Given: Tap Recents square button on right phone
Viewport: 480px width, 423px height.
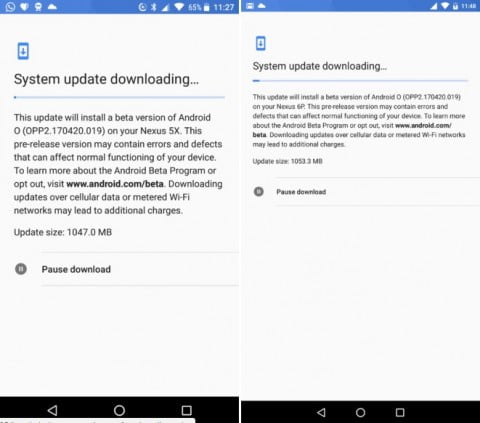Looking at the screenshot, I should [400, 412].
